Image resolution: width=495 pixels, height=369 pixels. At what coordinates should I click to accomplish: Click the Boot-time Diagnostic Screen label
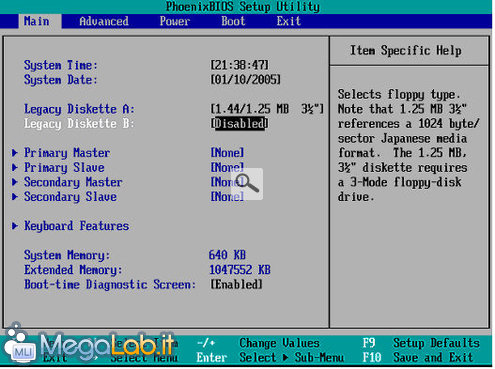110,285
